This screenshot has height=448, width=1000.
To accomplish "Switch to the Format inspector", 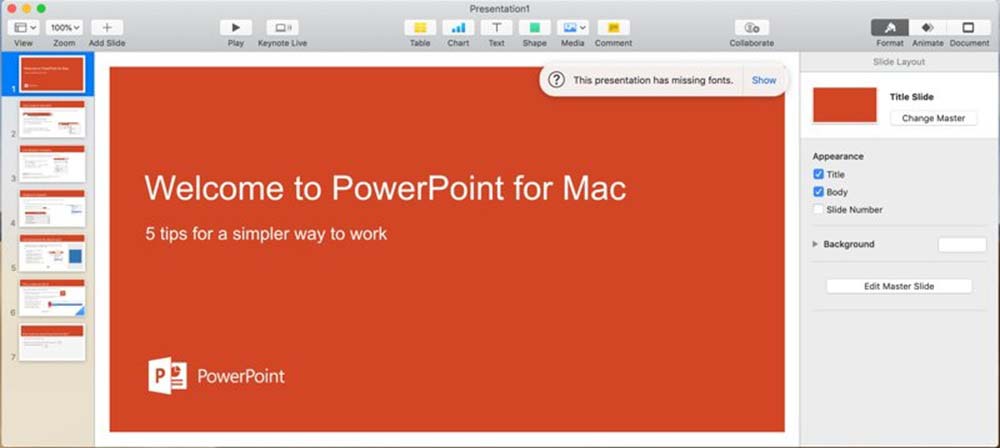I will coord(890,27).
